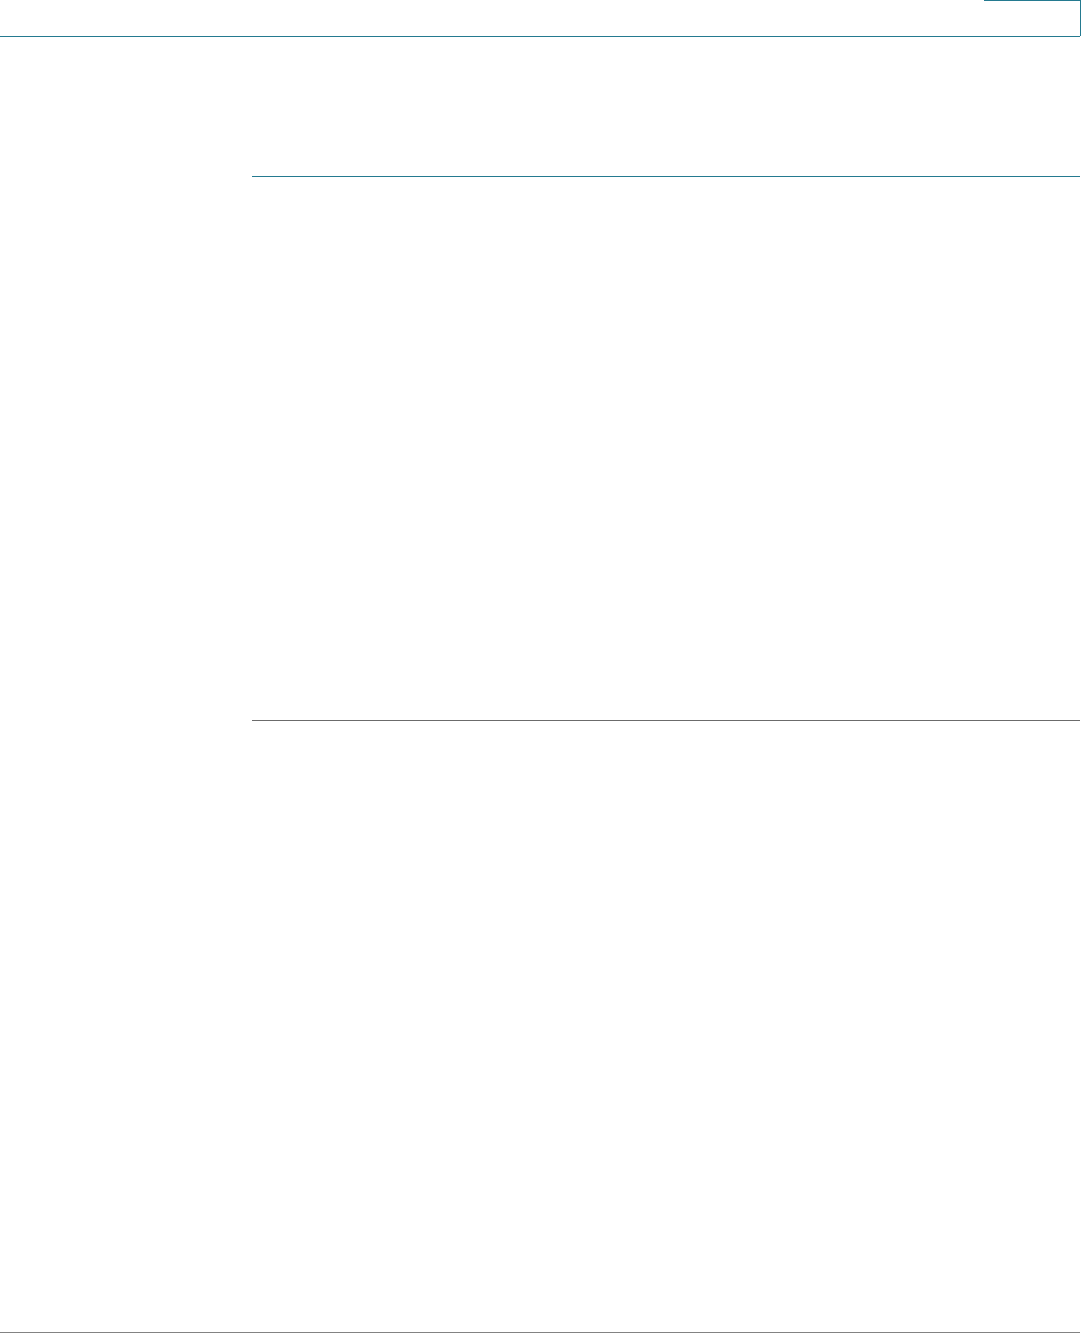Click the right end of the upper blue rule
The width and height of the screenshot is (1081, 1333).
click(x=1078, y=177)
